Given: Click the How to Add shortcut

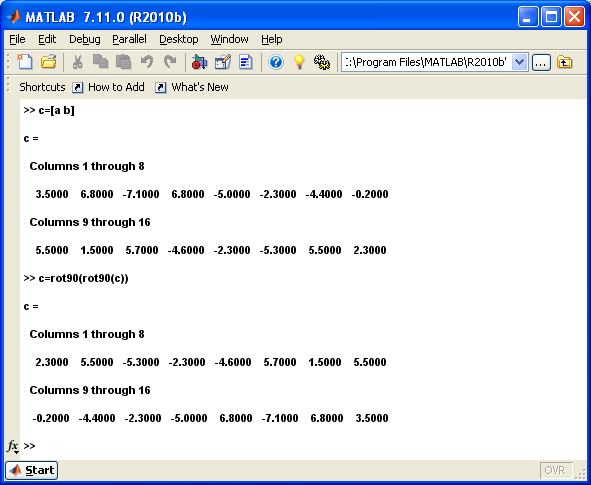Looking at the screenshot, I should [109, 87].
